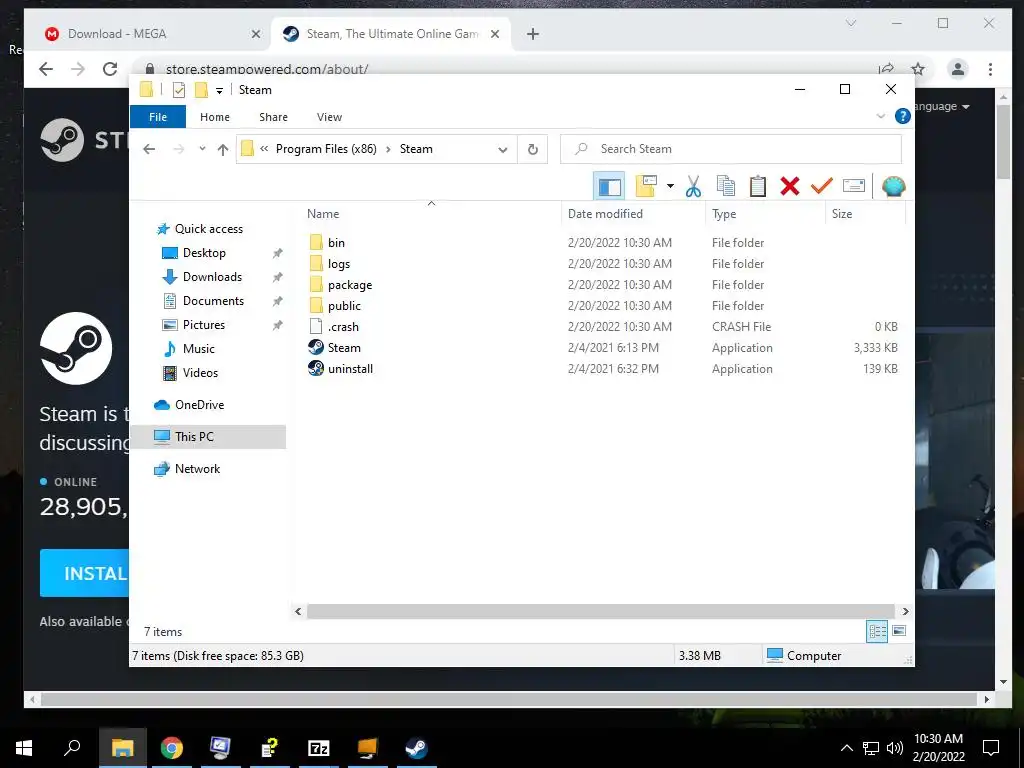The width and height of the screenshot is (1024, 768).
Task: Open address bar history dropdown
Action: point(502,150)
